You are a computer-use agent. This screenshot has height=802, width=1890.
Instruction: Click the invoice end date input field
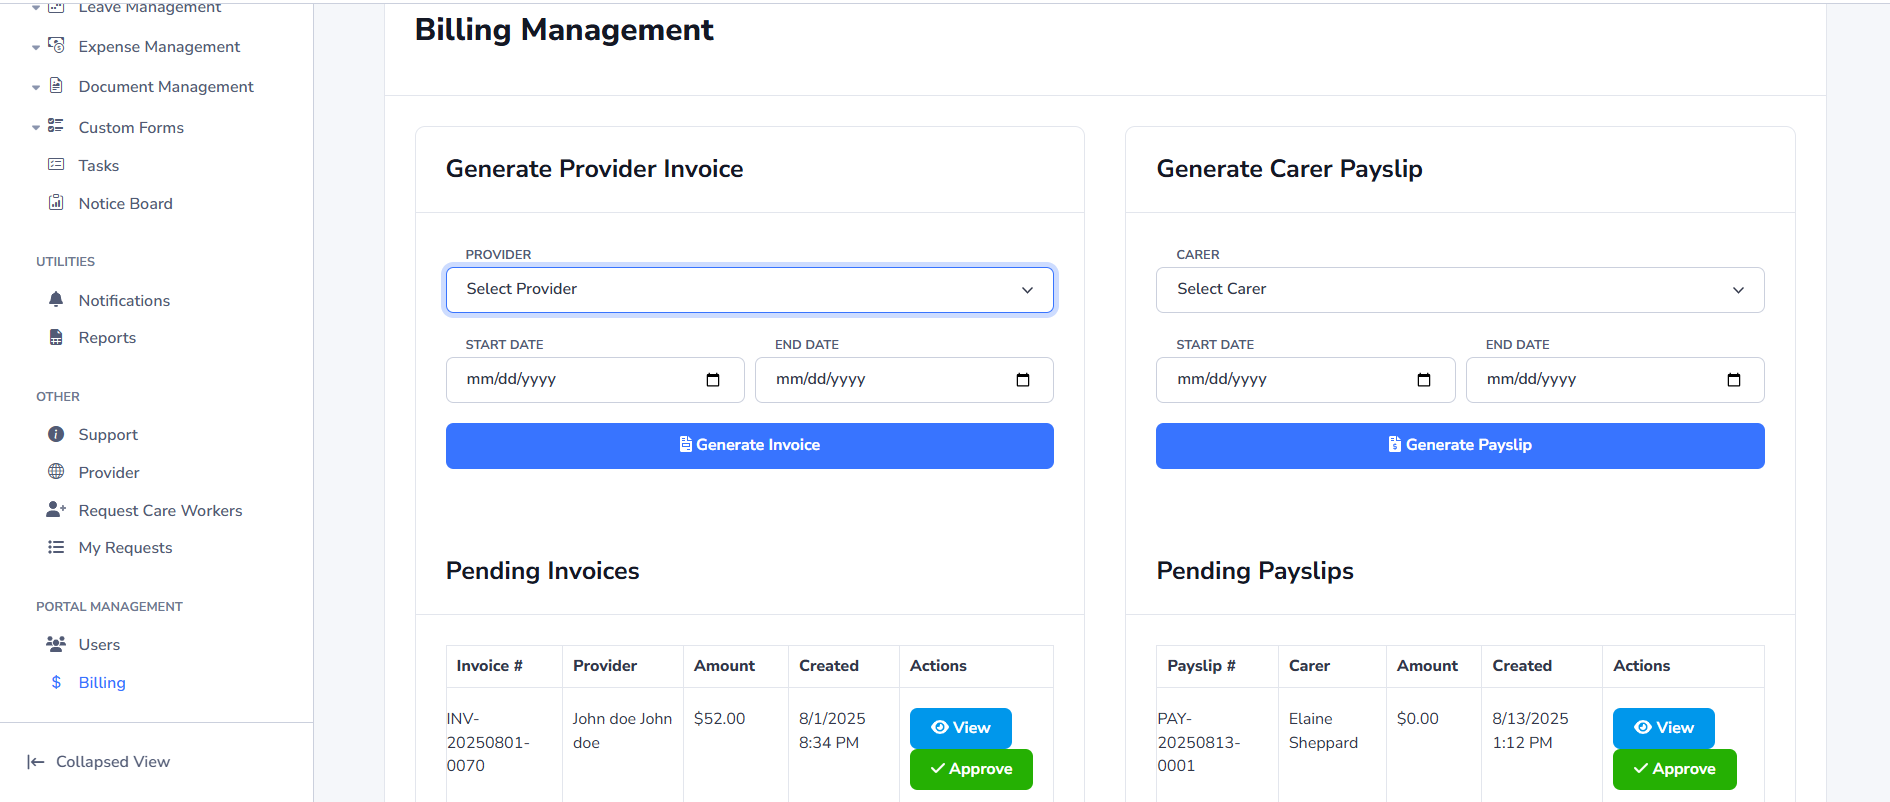(x=885, y=380)
